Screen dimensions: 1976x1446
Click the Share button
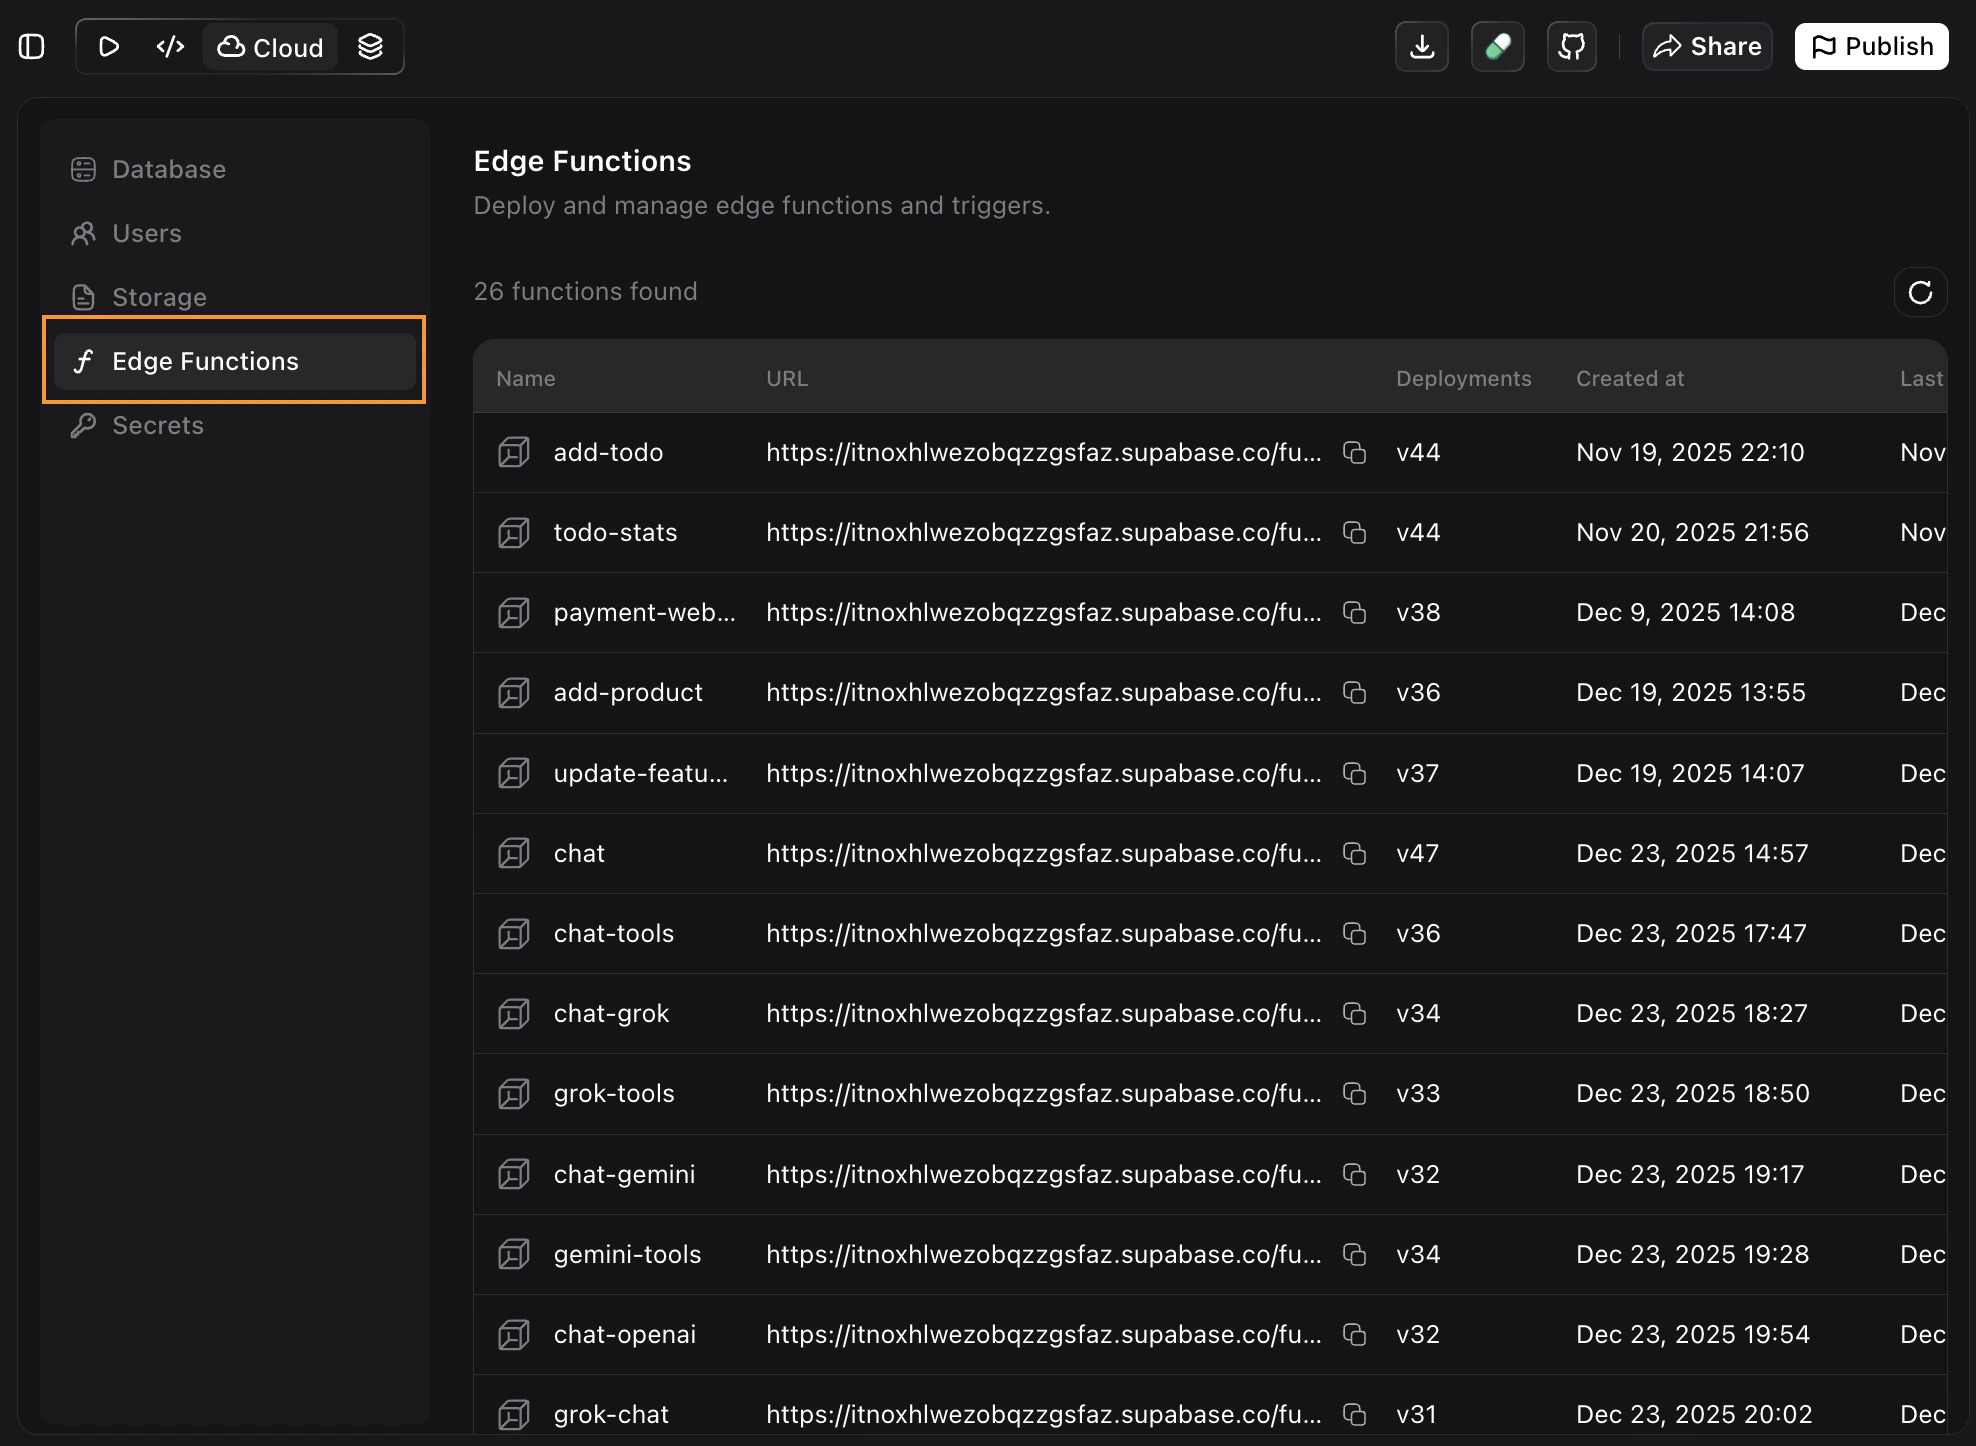coord(1706,46)
